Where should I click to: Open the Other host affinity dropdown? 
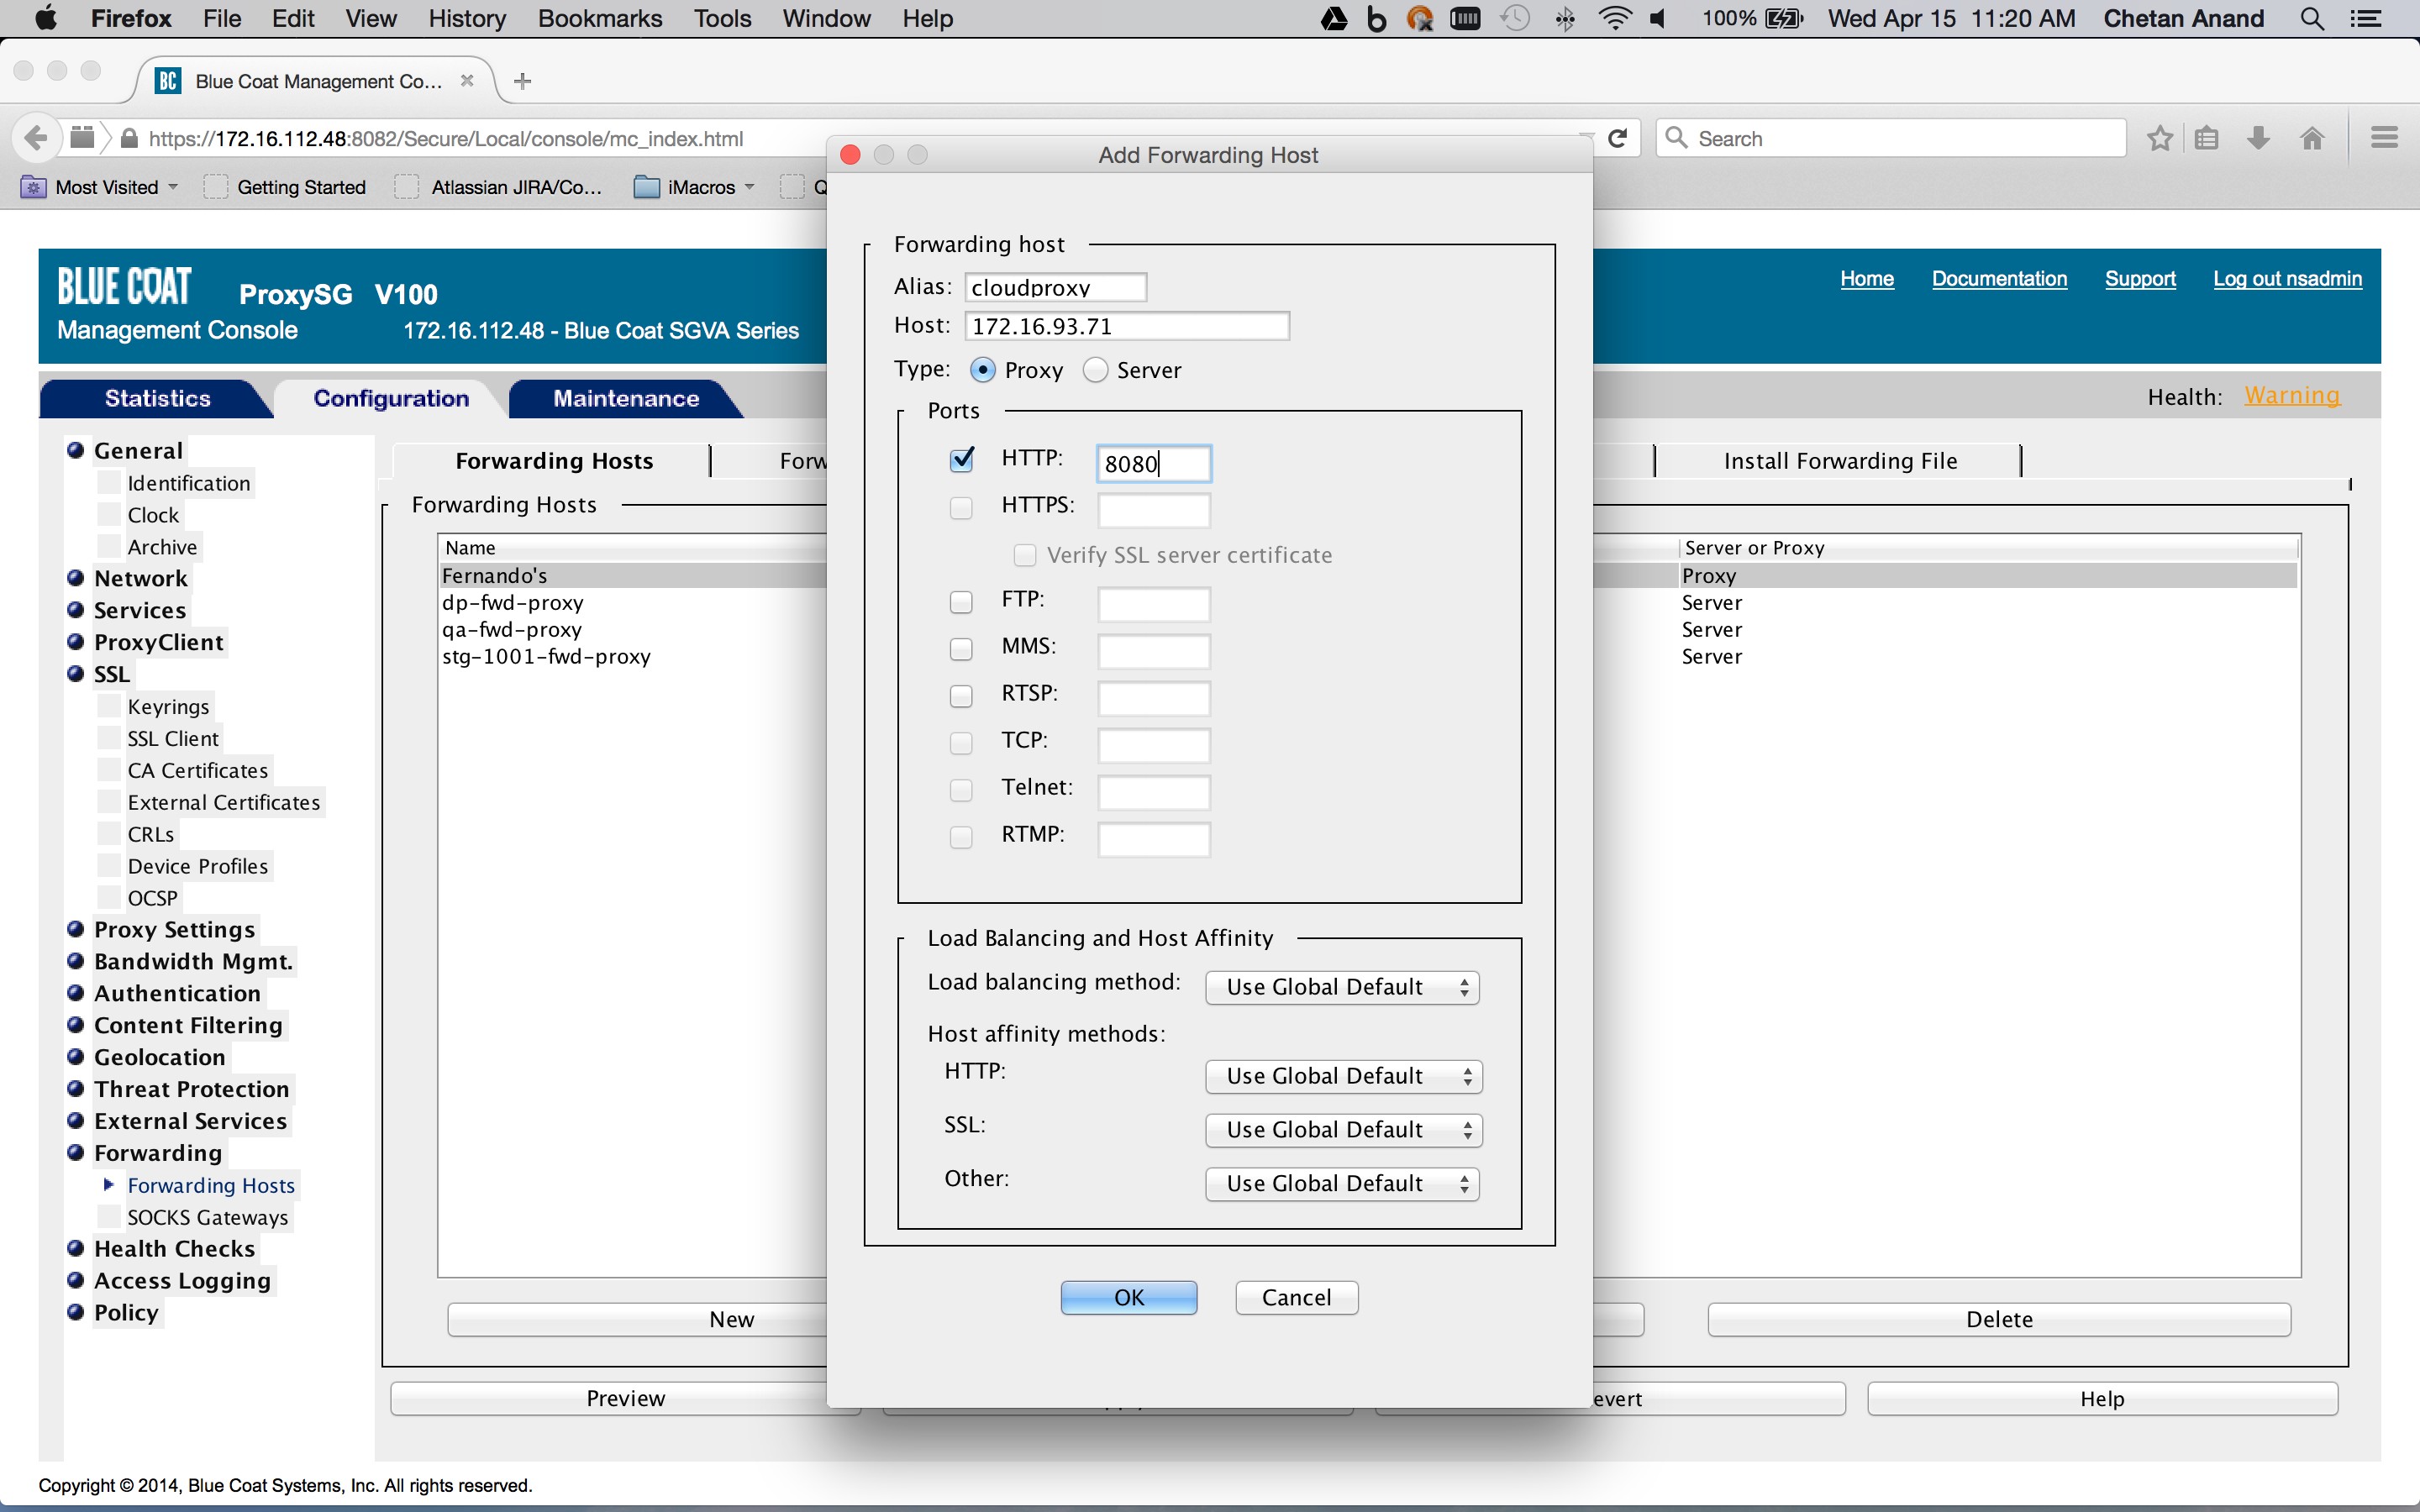click(1340, 1183)
